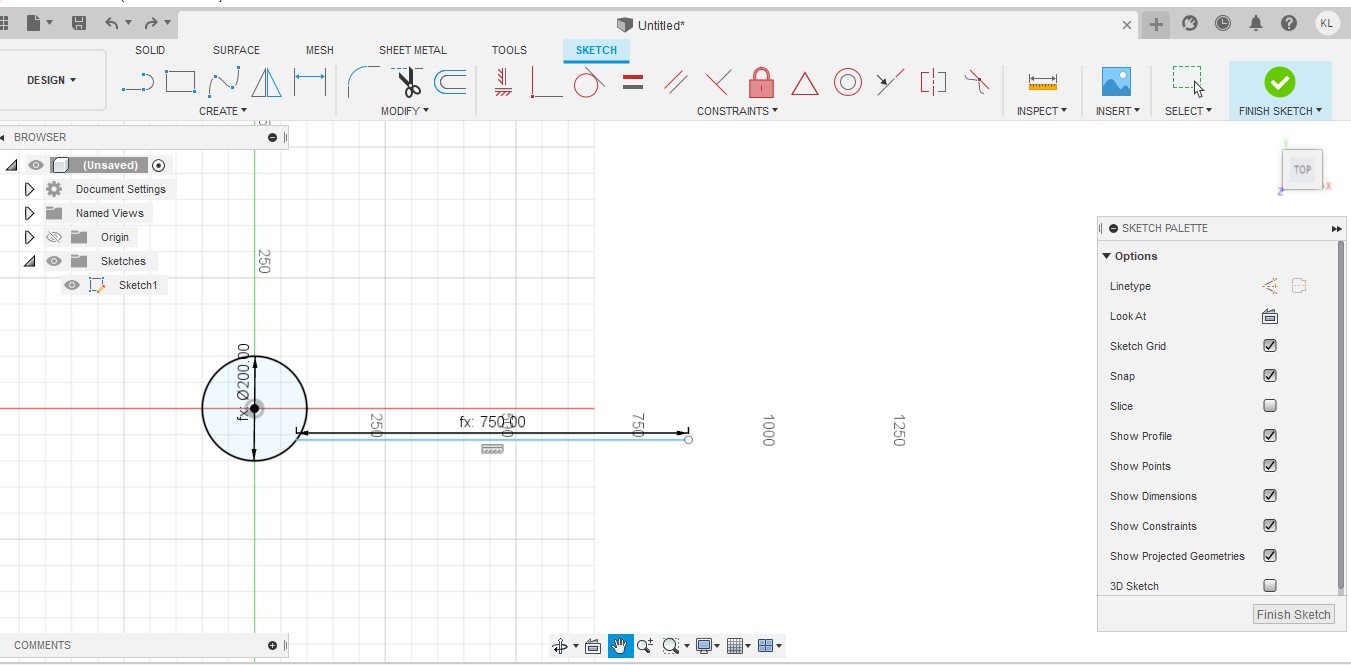This screenshot has width=1351, height=665.
Task: Switch to the MESH tab
Action: click(x=320, y=50)
